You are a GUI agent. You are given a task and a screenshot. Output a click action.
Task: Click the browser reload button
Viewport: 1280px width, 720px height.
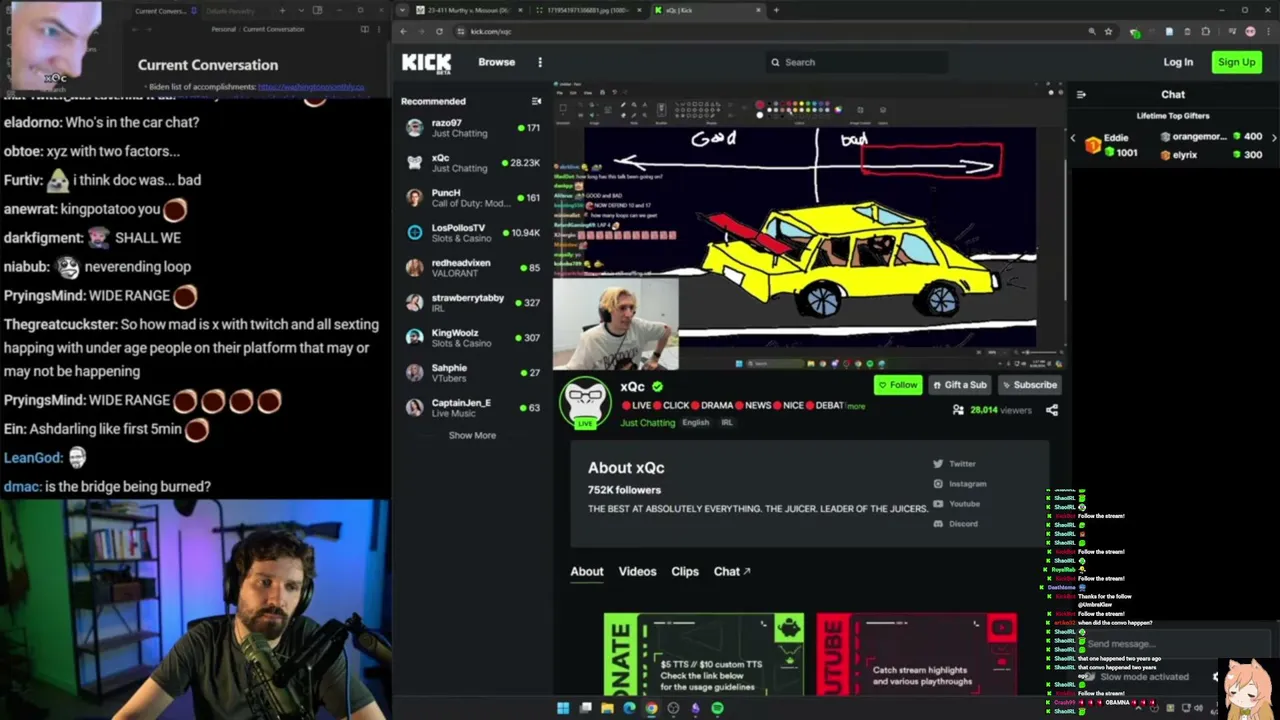click(439, 31)
